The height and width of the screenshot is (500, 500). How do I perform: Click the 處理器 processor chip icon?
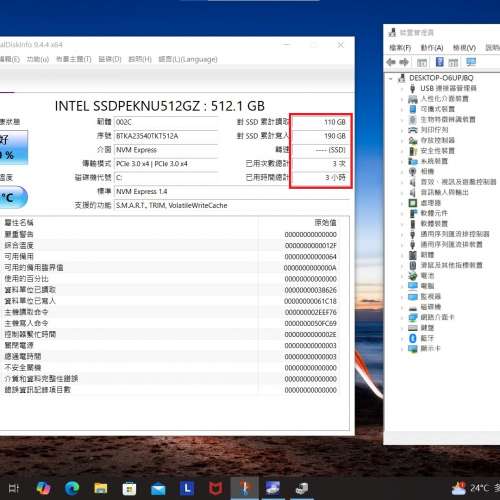[x=413, y=203]
